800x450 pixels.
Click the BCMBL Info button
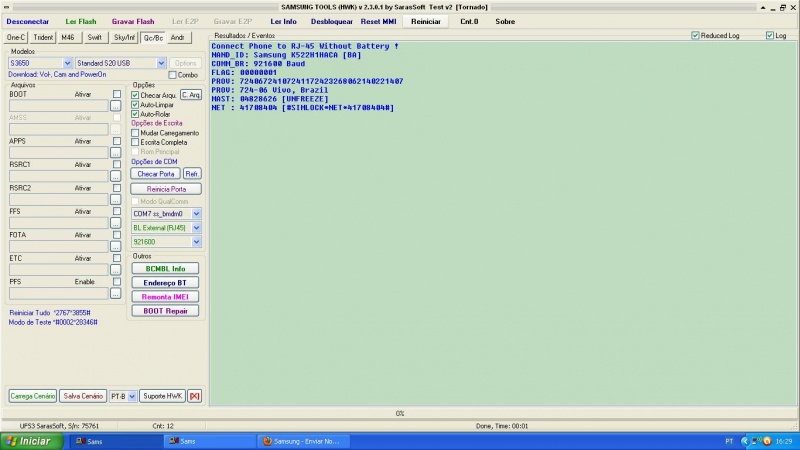165,269
